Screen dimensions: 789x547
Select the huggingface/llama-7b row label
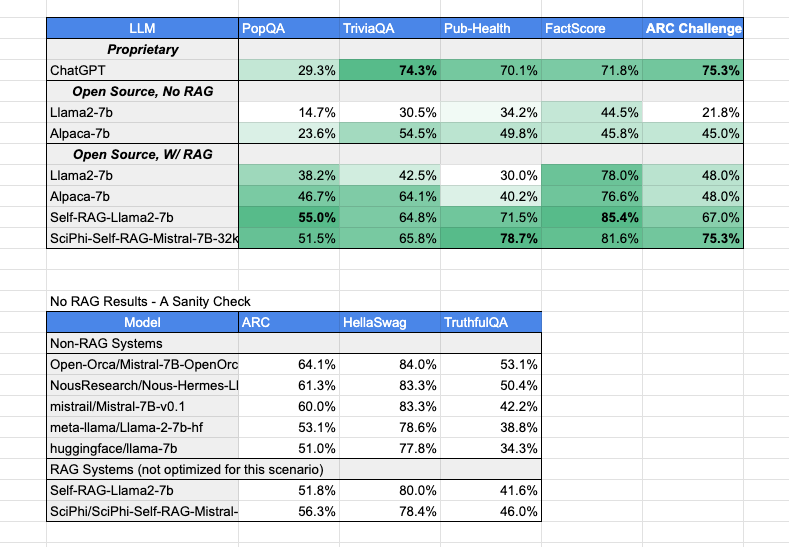click(x=143, y=448)
